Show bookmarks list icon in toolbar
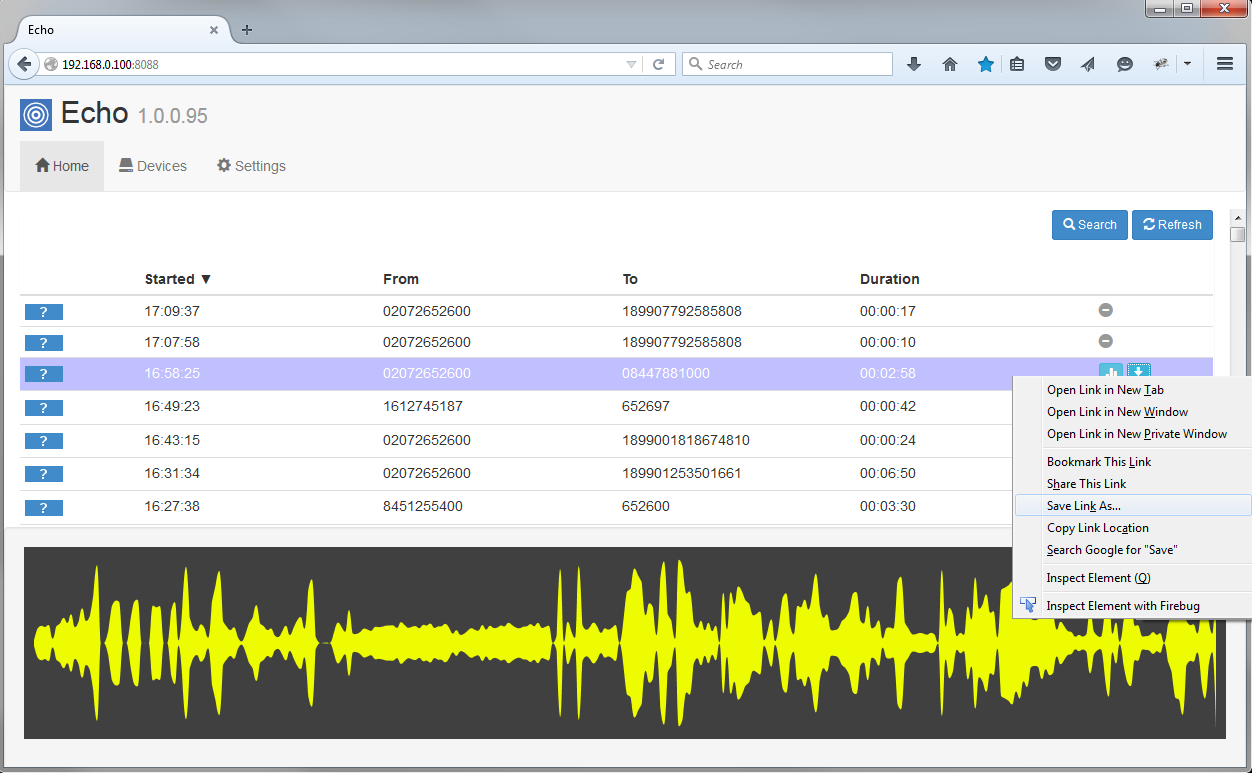The width and height of the screenshot is (1252, 773). 1017,64
